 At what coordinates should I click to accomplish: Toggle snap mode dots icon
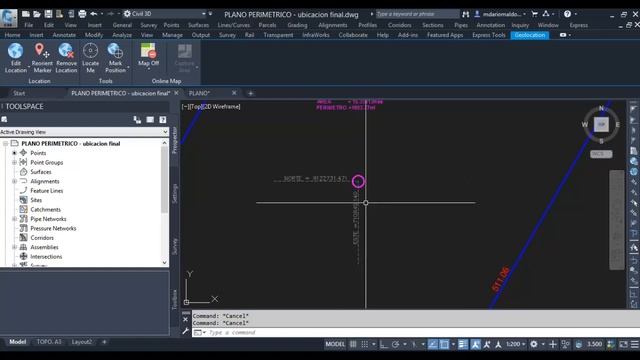tap(364, 344)
